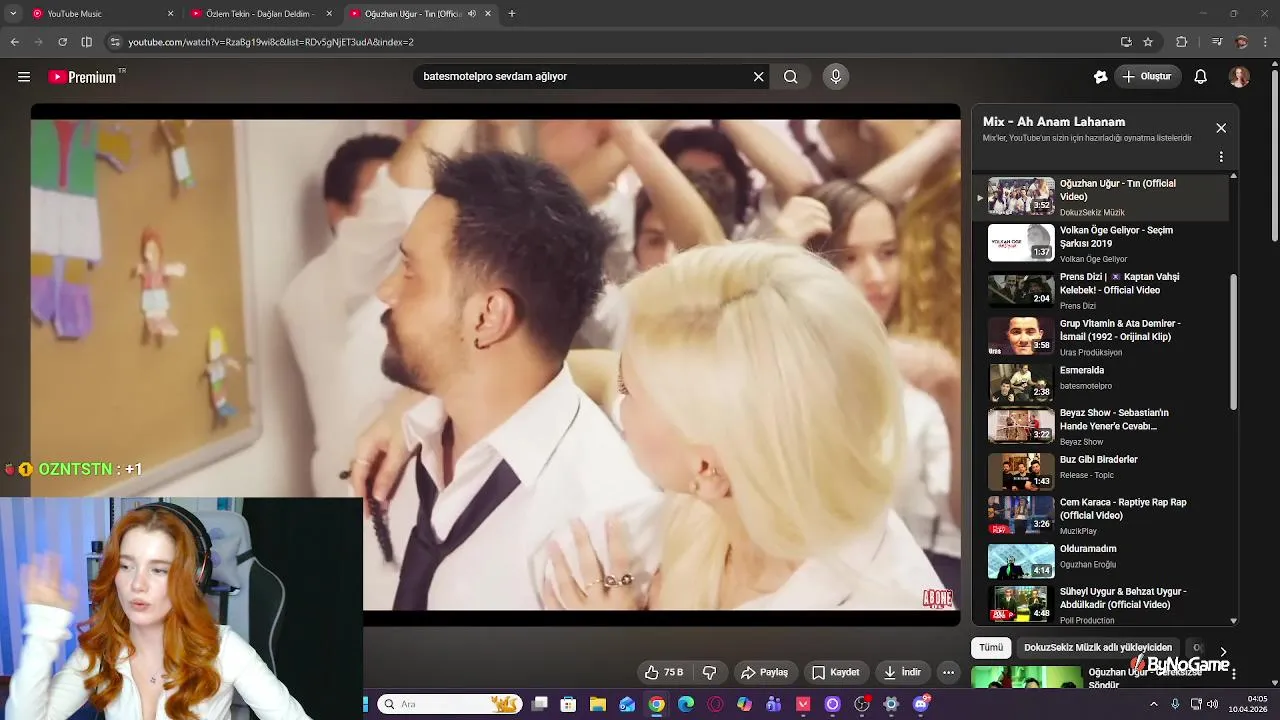
Task: Open File Explorer from taskbar
Action: [x=598, y=704]
